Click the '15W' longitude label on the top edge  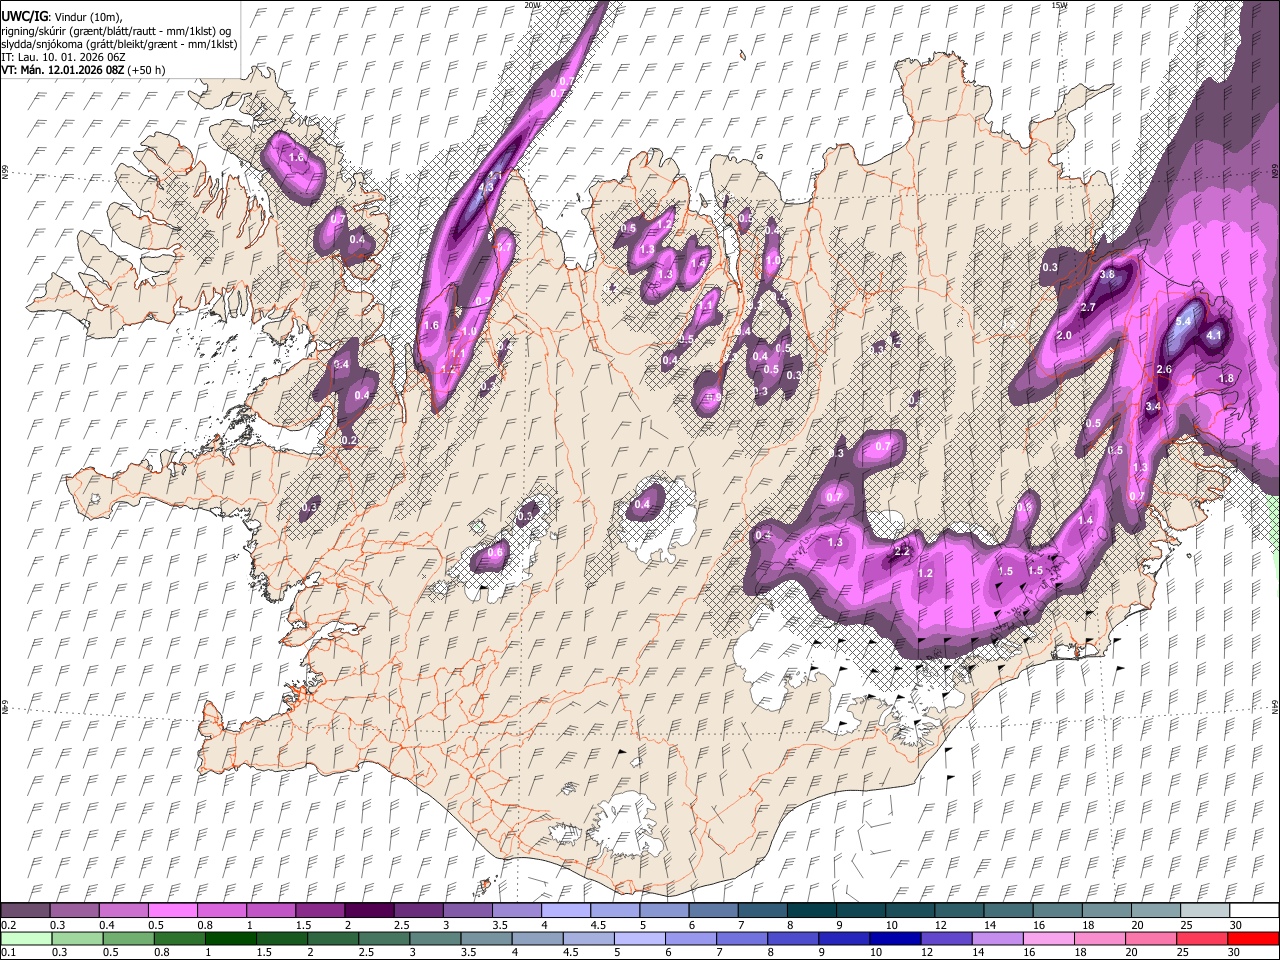[1059, 5]
